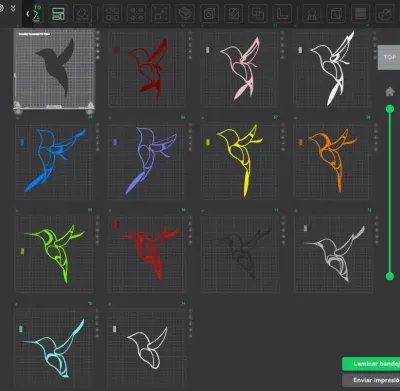Click the TOP face of the view cube
Screen dimensions: 400x391
(x=389, y=57)
